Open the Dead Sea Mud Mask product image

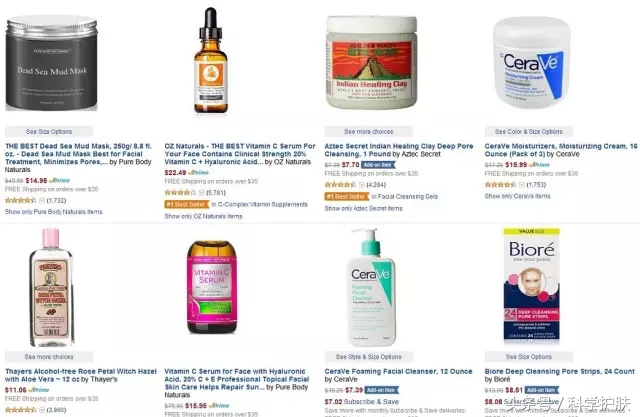tap(51, 63)
